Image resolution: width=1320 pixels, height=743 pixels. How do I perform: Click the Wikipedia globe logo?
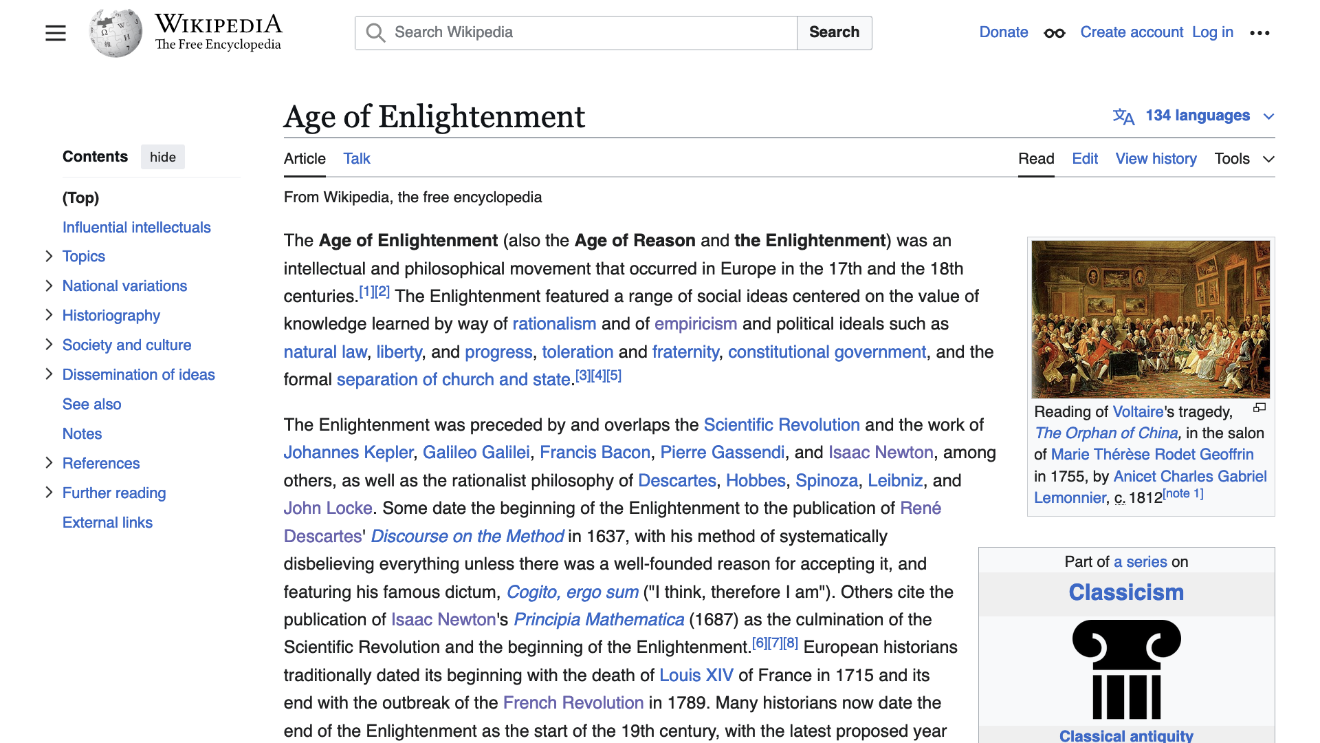pos(116,33)
